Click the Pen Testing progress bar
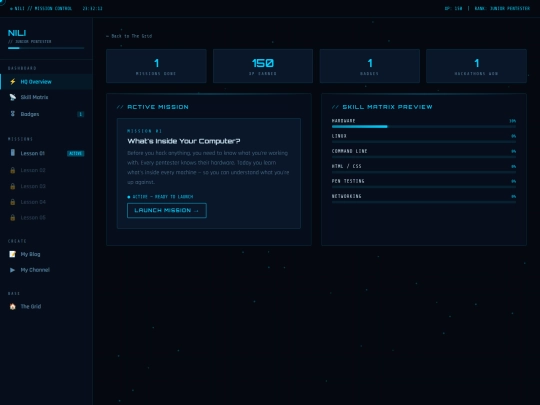This screenshot has width=540, height=405. (424, 187)
